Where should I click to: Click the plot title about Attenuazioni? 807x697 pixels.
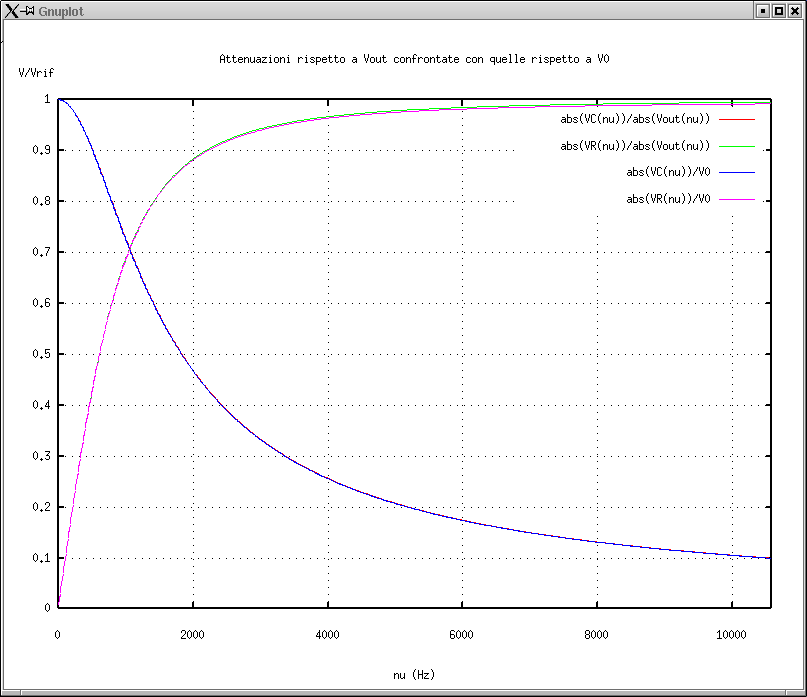pyautogui.click(x=414, y=60)
